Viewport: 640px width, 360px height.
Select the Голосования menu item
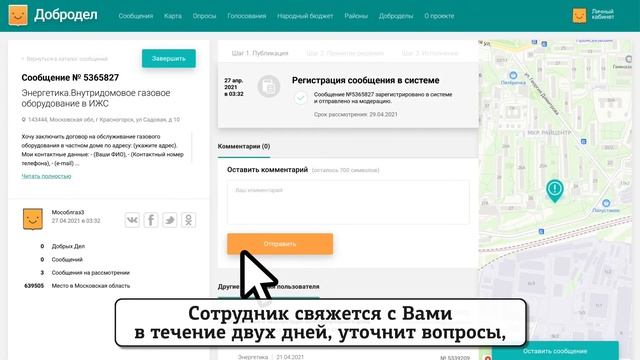[x=247, y=16]
